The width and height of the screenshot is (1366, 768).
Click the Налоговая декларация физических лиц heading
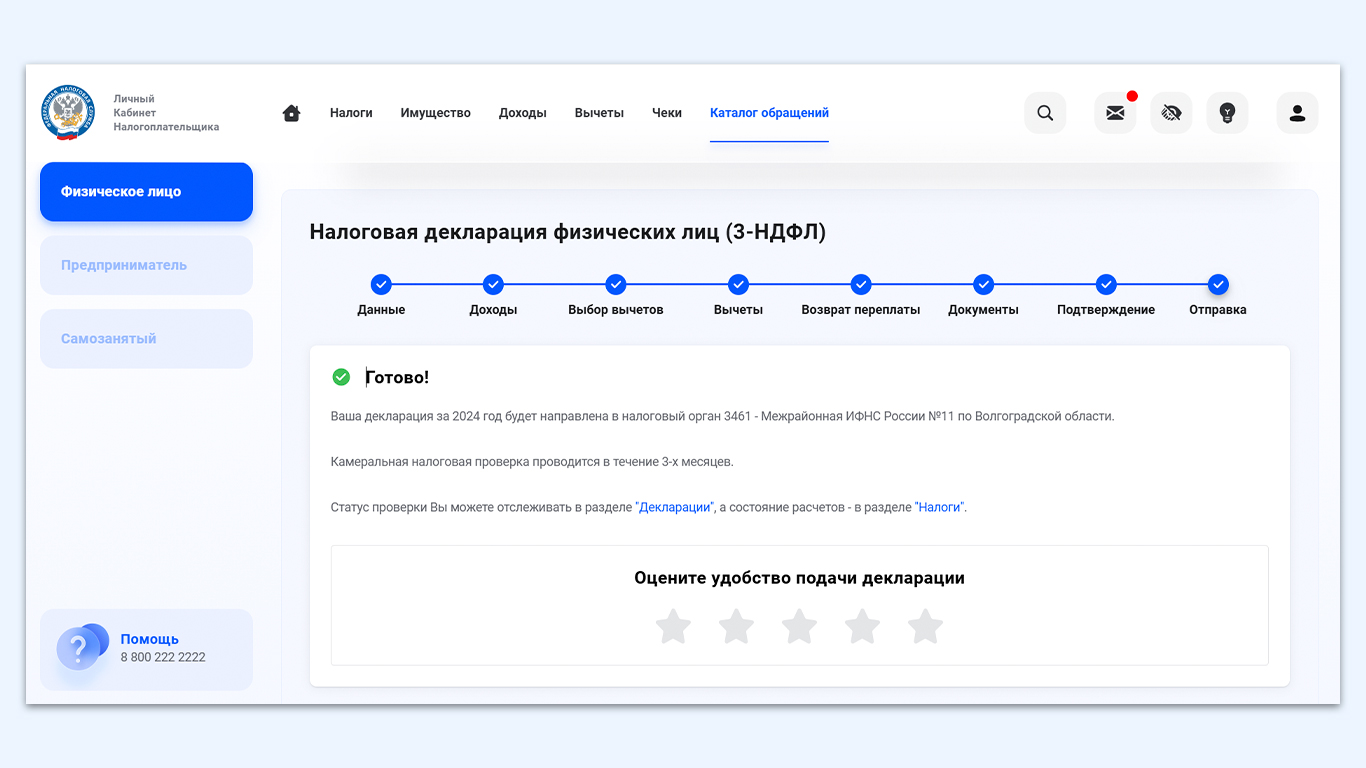pos(568,232)
